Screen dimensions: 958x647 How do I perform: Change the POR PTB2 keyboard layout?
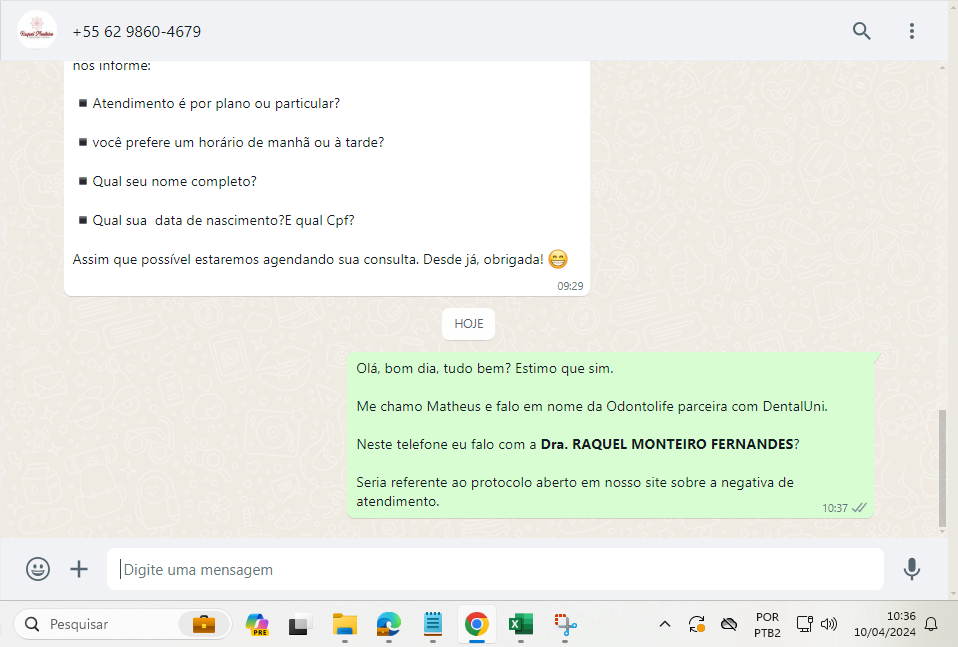click(x=767, y=624)
